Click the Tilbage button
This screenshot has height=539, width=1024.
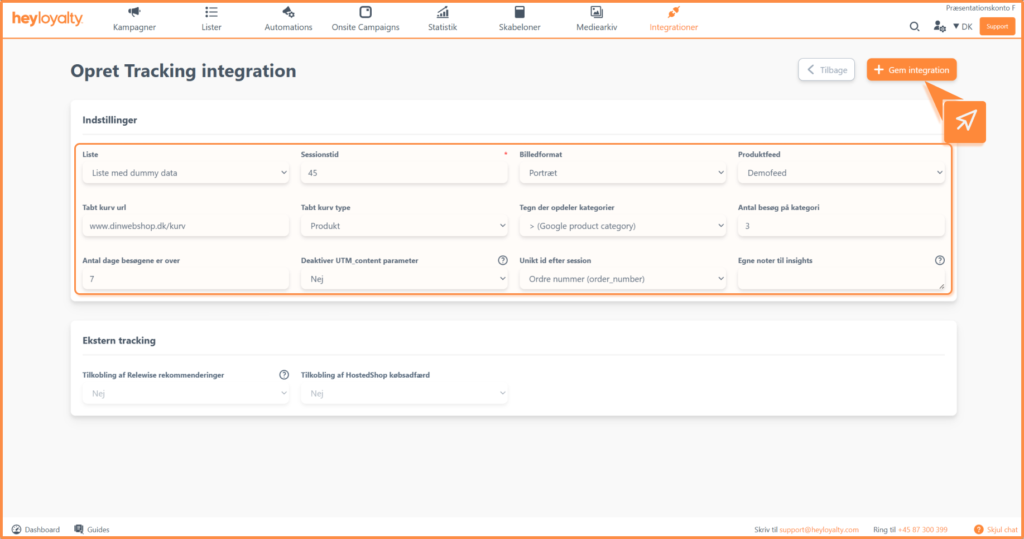826,70
